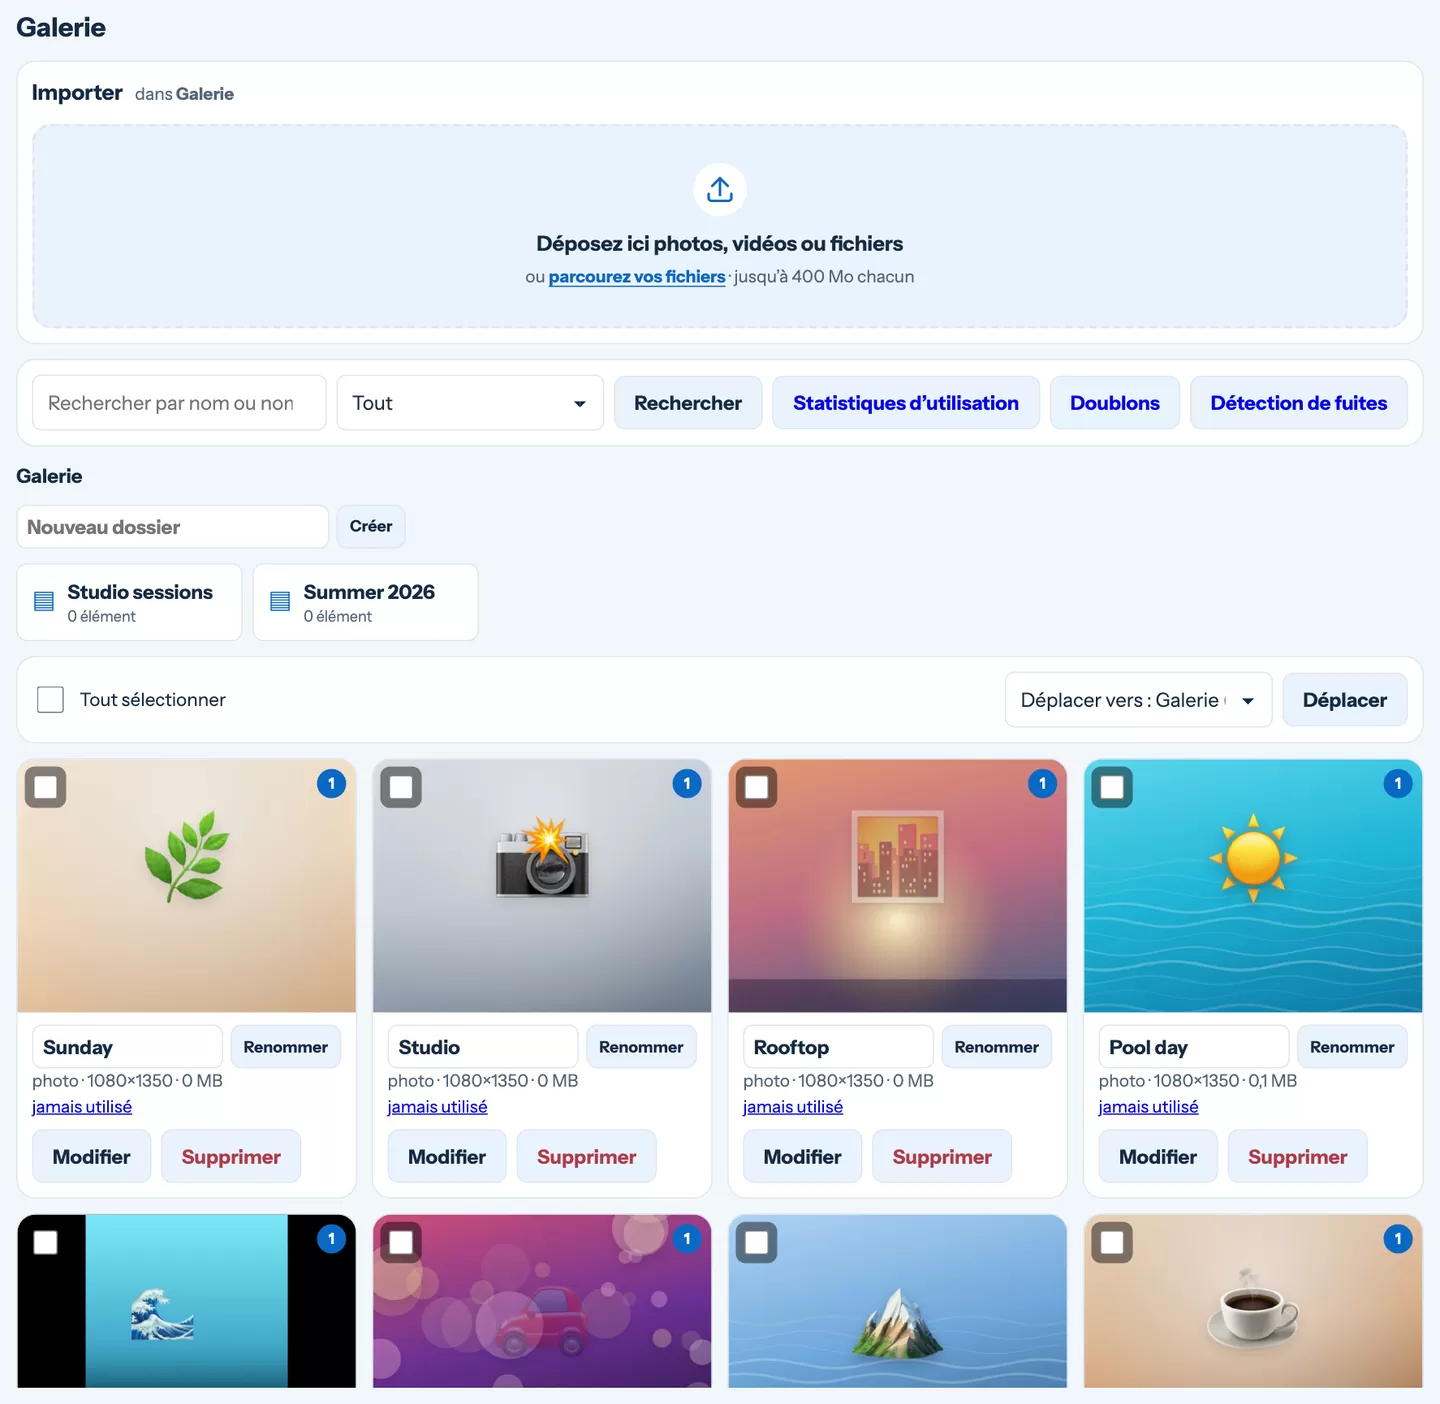The height and width of the screenshot is (1404, 1440).
Task: Select the Studio photo checkbox
Action: (401, 787)
